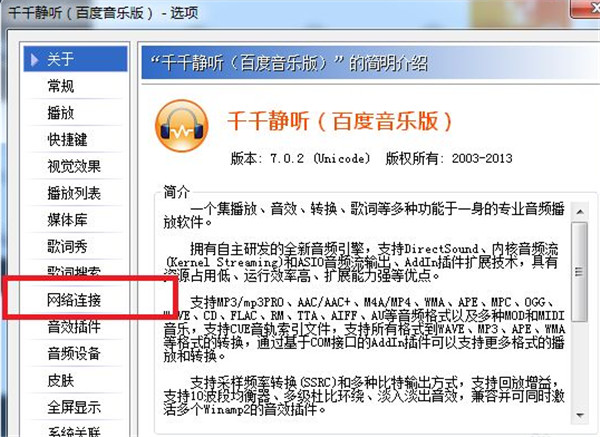The image size is (600, 437).
Task: Click the blue 的简明介绍 header banner
Action: tap(370, 63)
